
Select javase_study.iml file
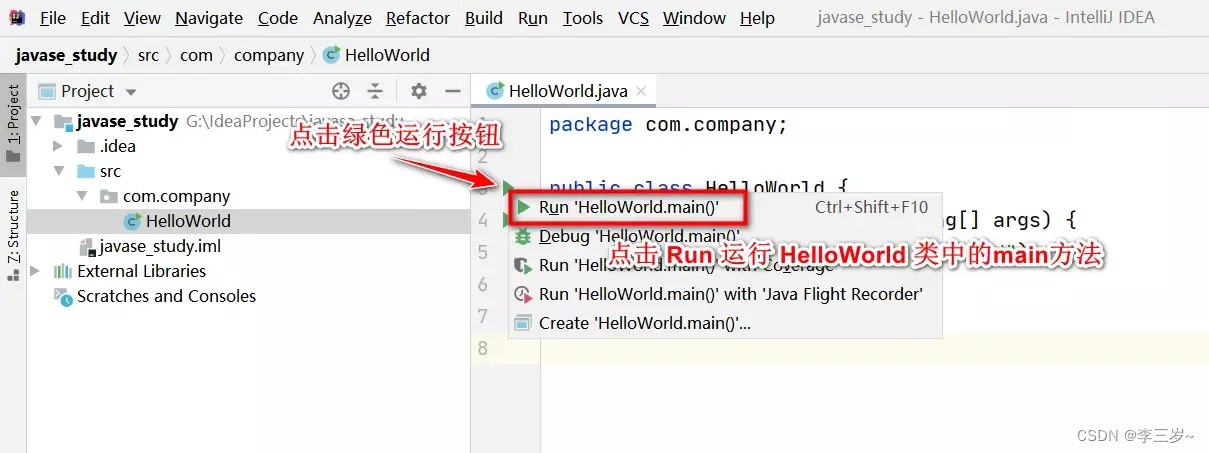pyautogui.click(x=160, y=246)
